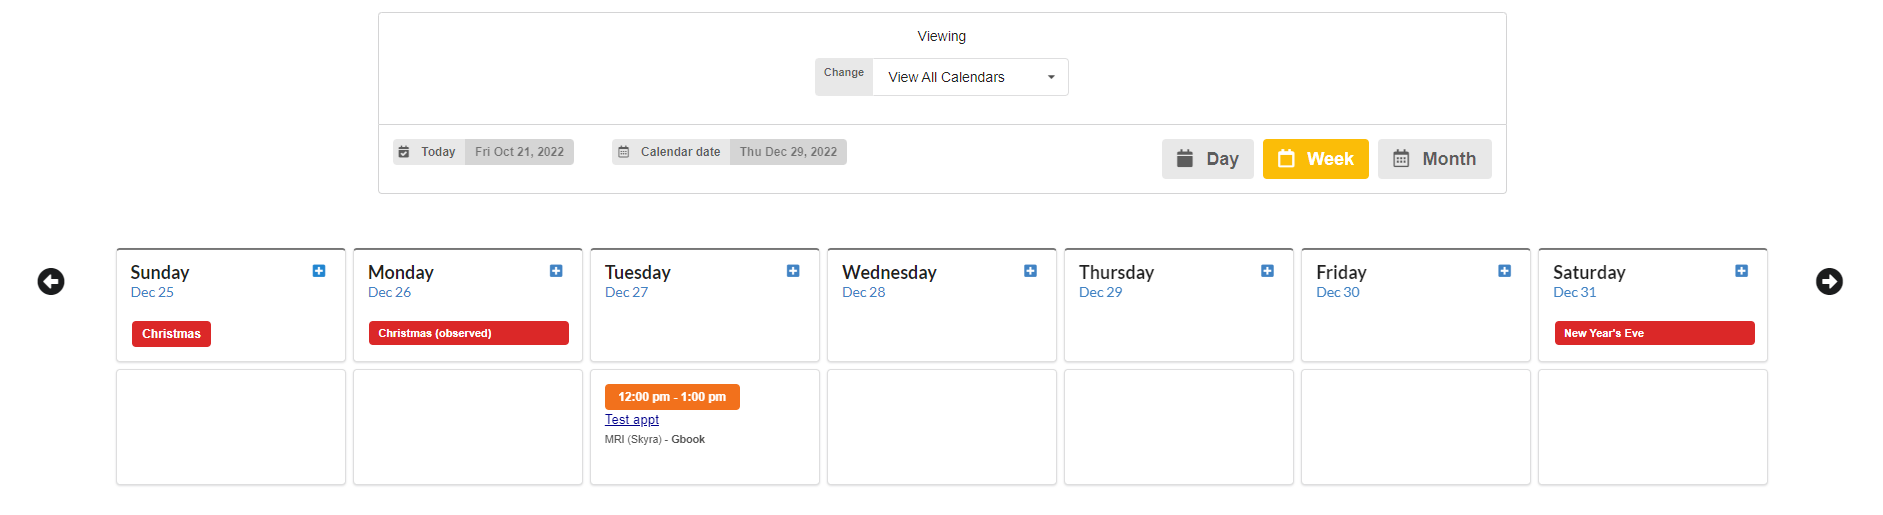Add event on Sunday using plus icon
The height and width of the screenshot is (515, 1883).
(319, 271)
